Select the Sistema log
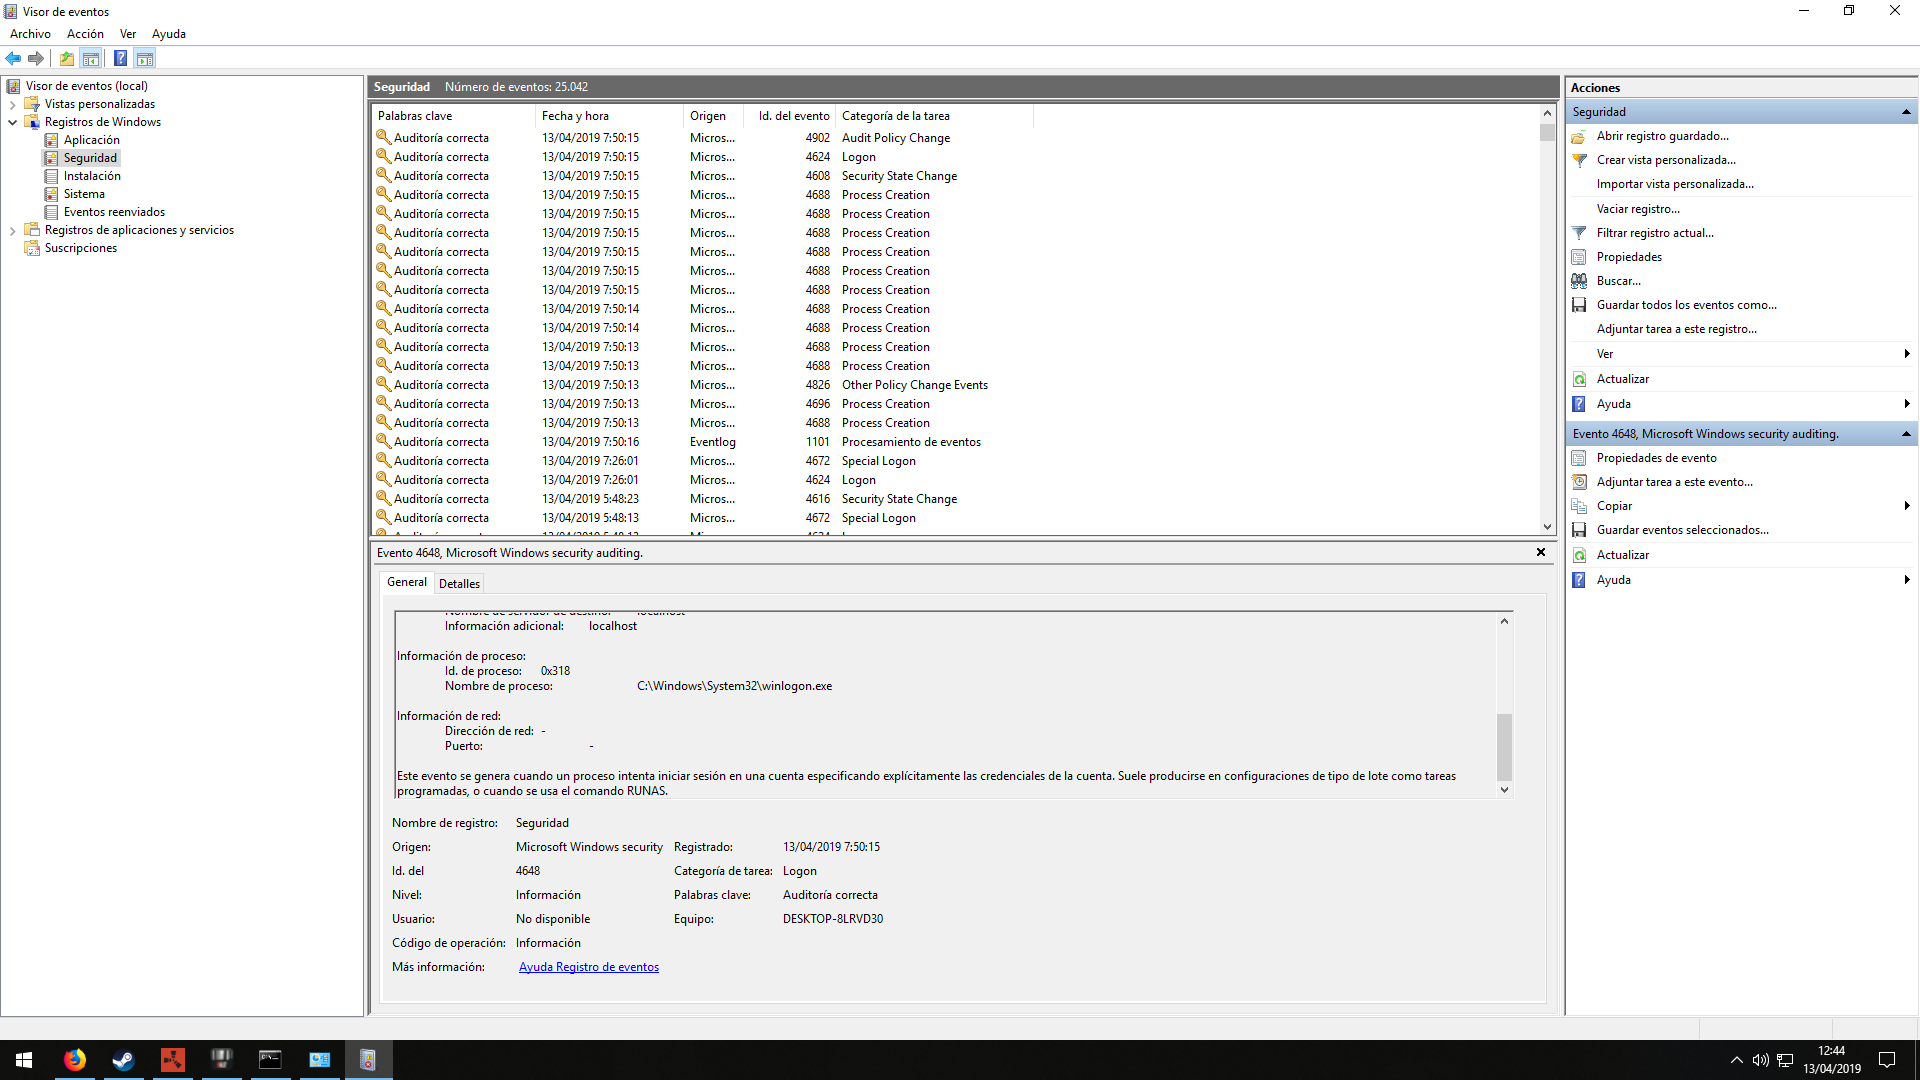 click(84, 194)
